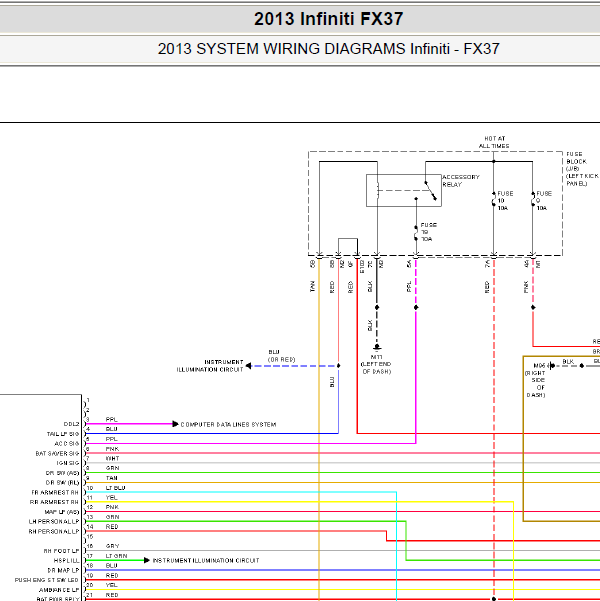Click the M11 ground symbol
600x601 pixels.
[377, 348]
